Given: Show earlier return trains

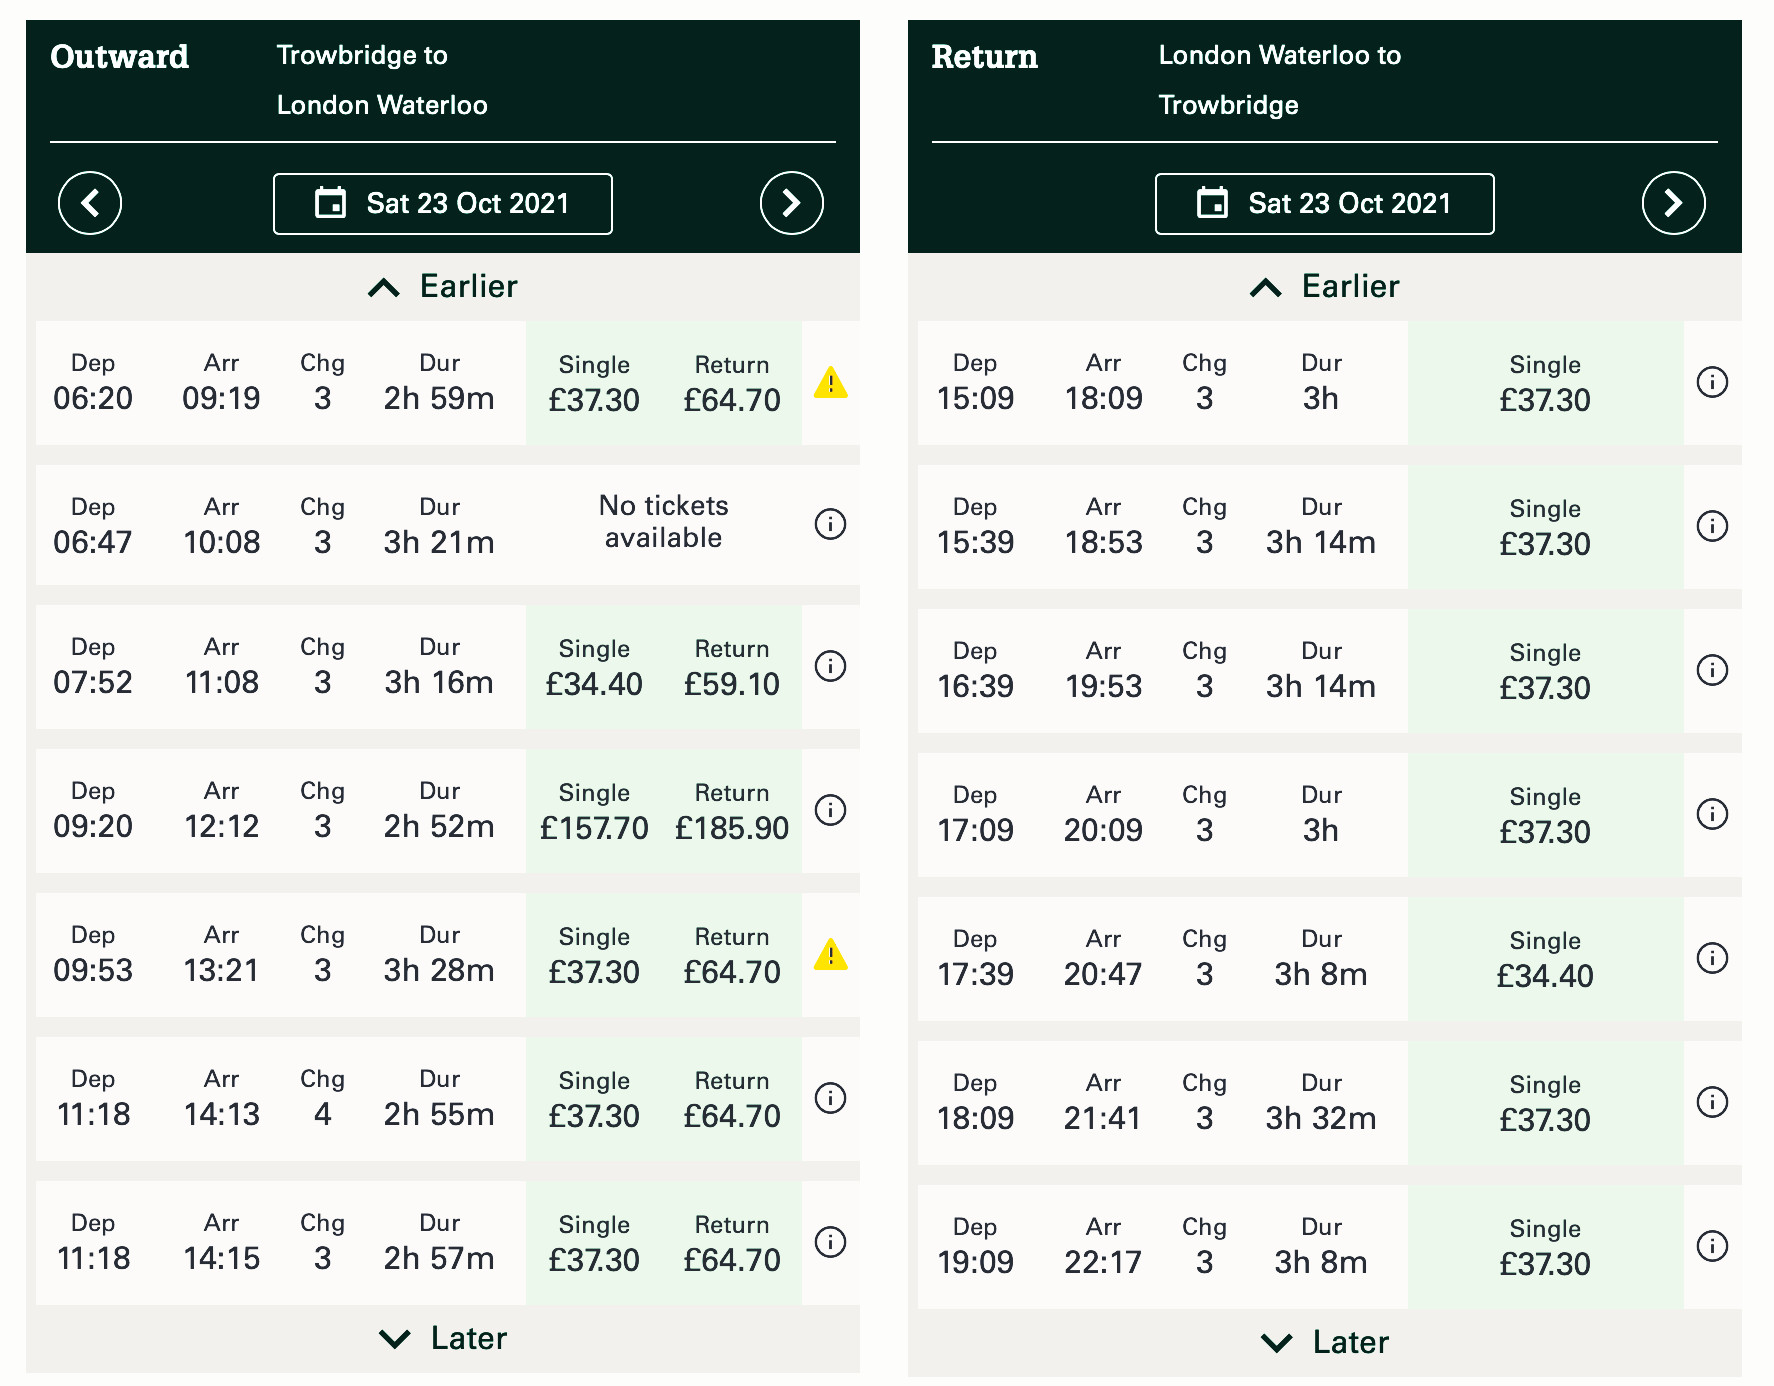Looking at the screenshot, I should (x=1325, y=287).
